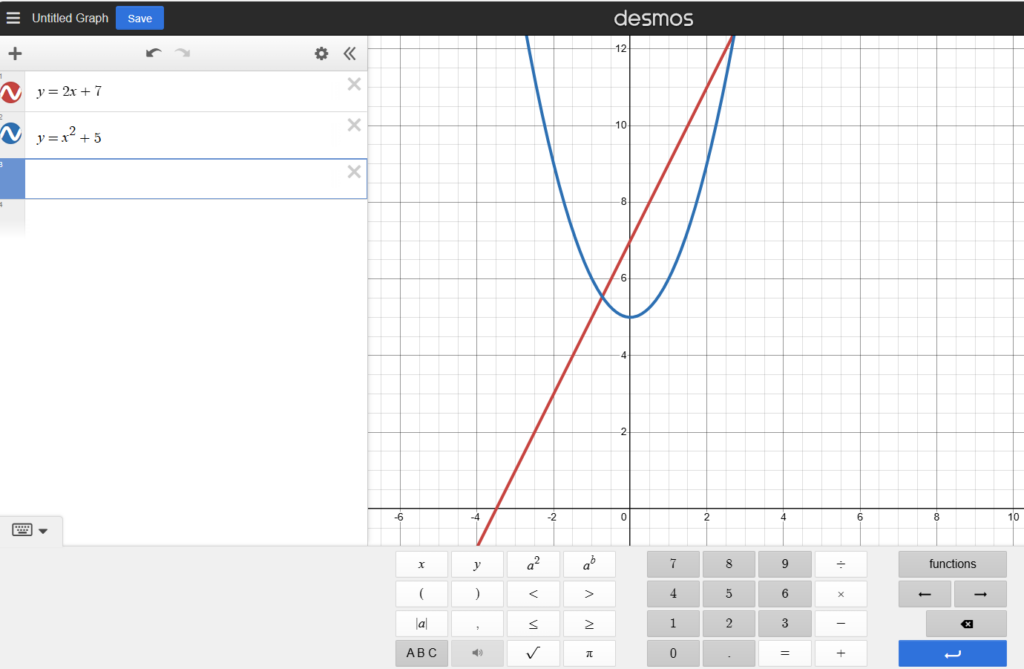Insert variable x from keypad
The image size is (1024, 669).
point(421,564)
